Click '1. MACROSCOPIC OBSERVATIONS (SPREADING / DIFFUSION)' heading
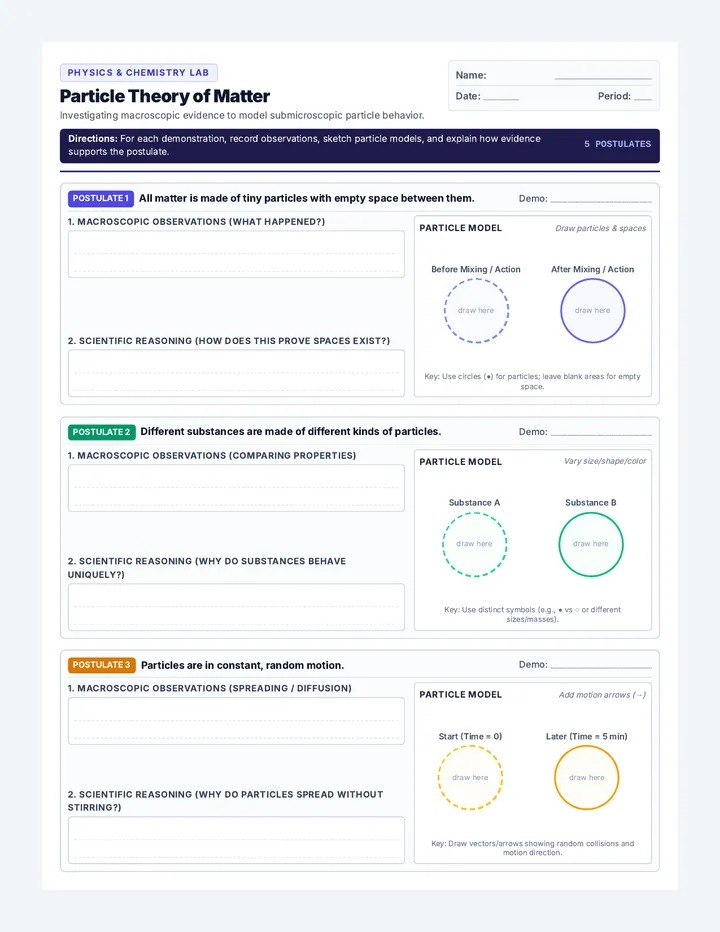Screen dimensions: 720x932 pyautogui.click(x=210, y=688)
